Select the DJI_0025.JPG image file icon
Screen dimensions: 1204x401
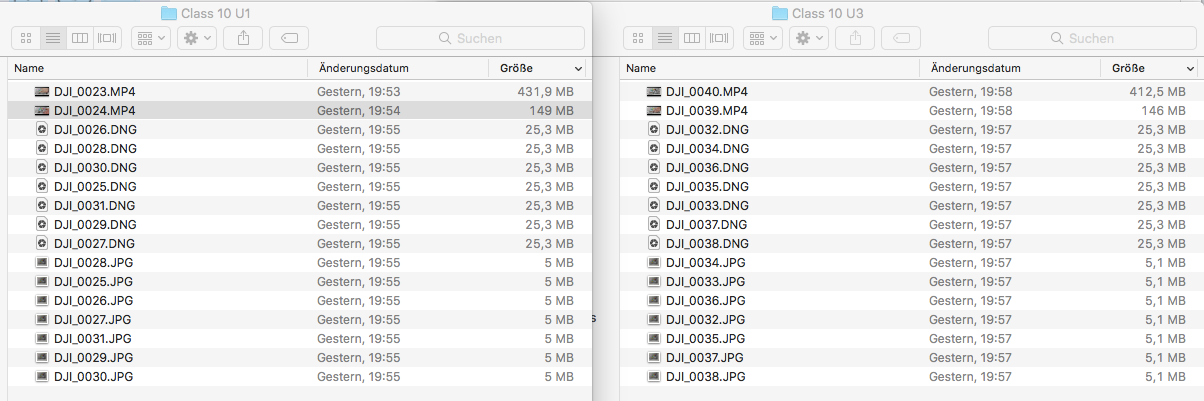click(41, 281)
